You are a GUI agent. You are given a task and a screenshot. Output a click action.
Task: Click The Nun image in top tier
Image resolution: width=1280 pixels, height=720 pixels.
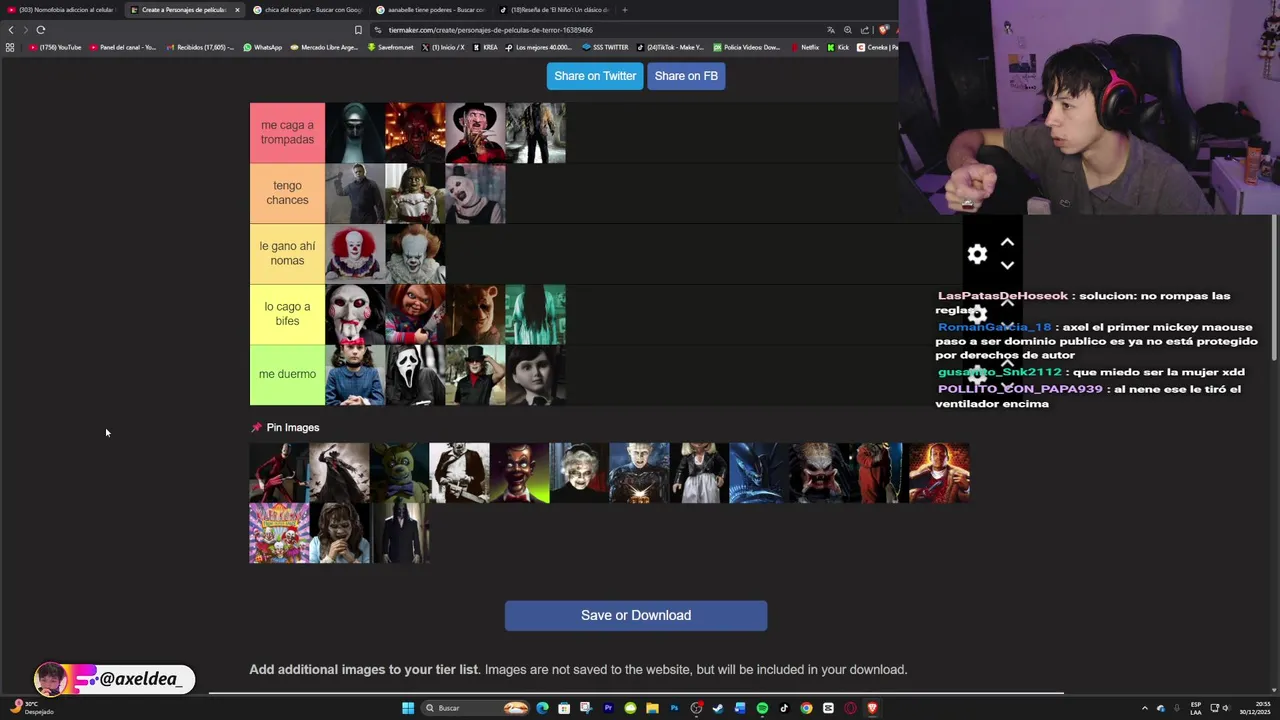[355, 133]
